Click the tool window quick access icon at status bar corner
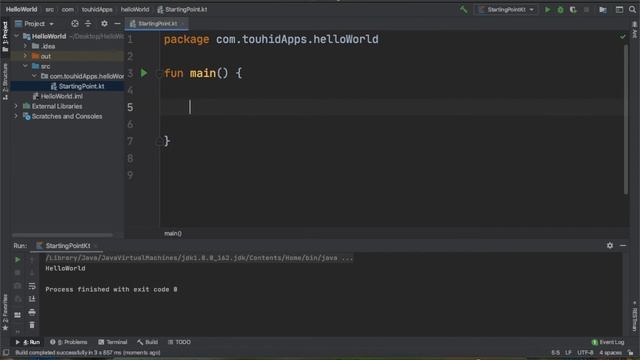The height and width of the screenshot is (360, 640). pos(6,353)
